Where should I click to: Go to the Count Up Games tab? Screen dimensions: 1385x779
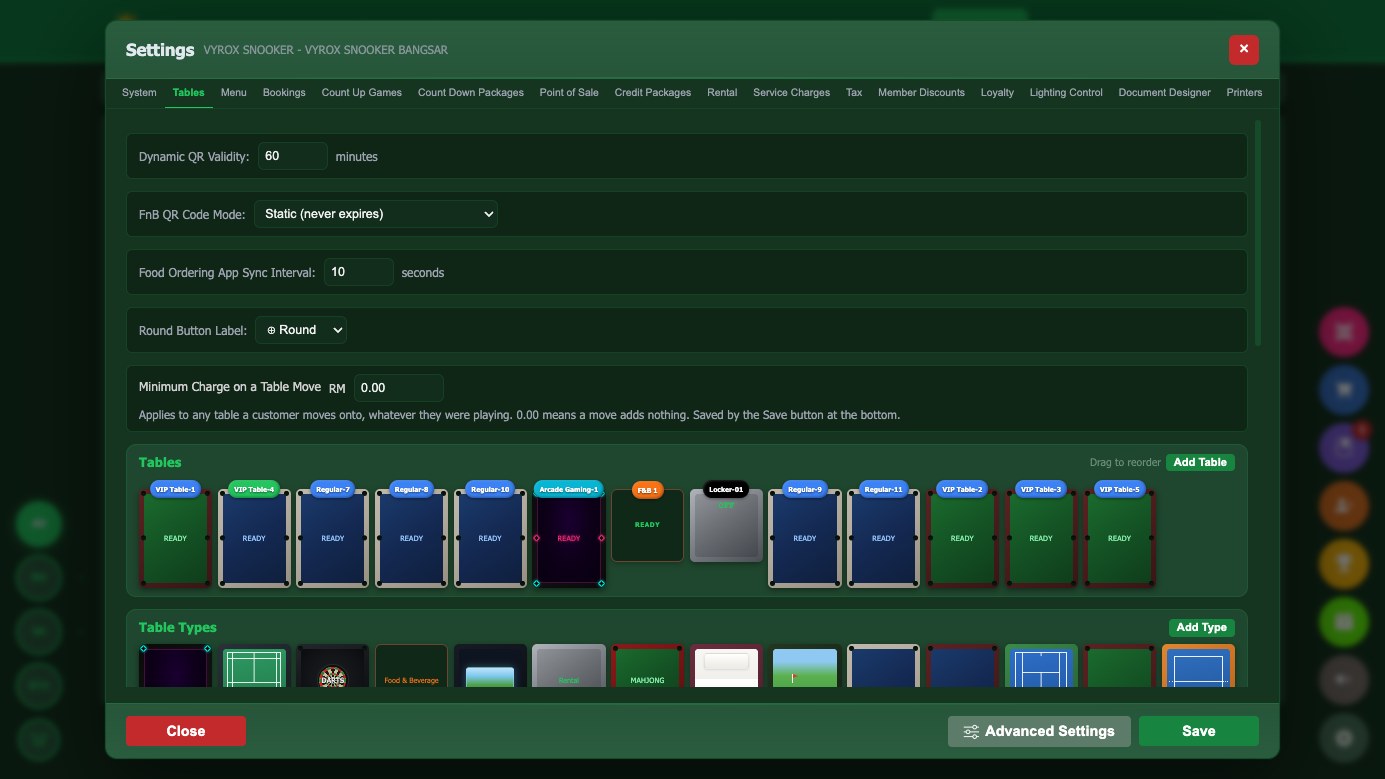pos(361,93)
